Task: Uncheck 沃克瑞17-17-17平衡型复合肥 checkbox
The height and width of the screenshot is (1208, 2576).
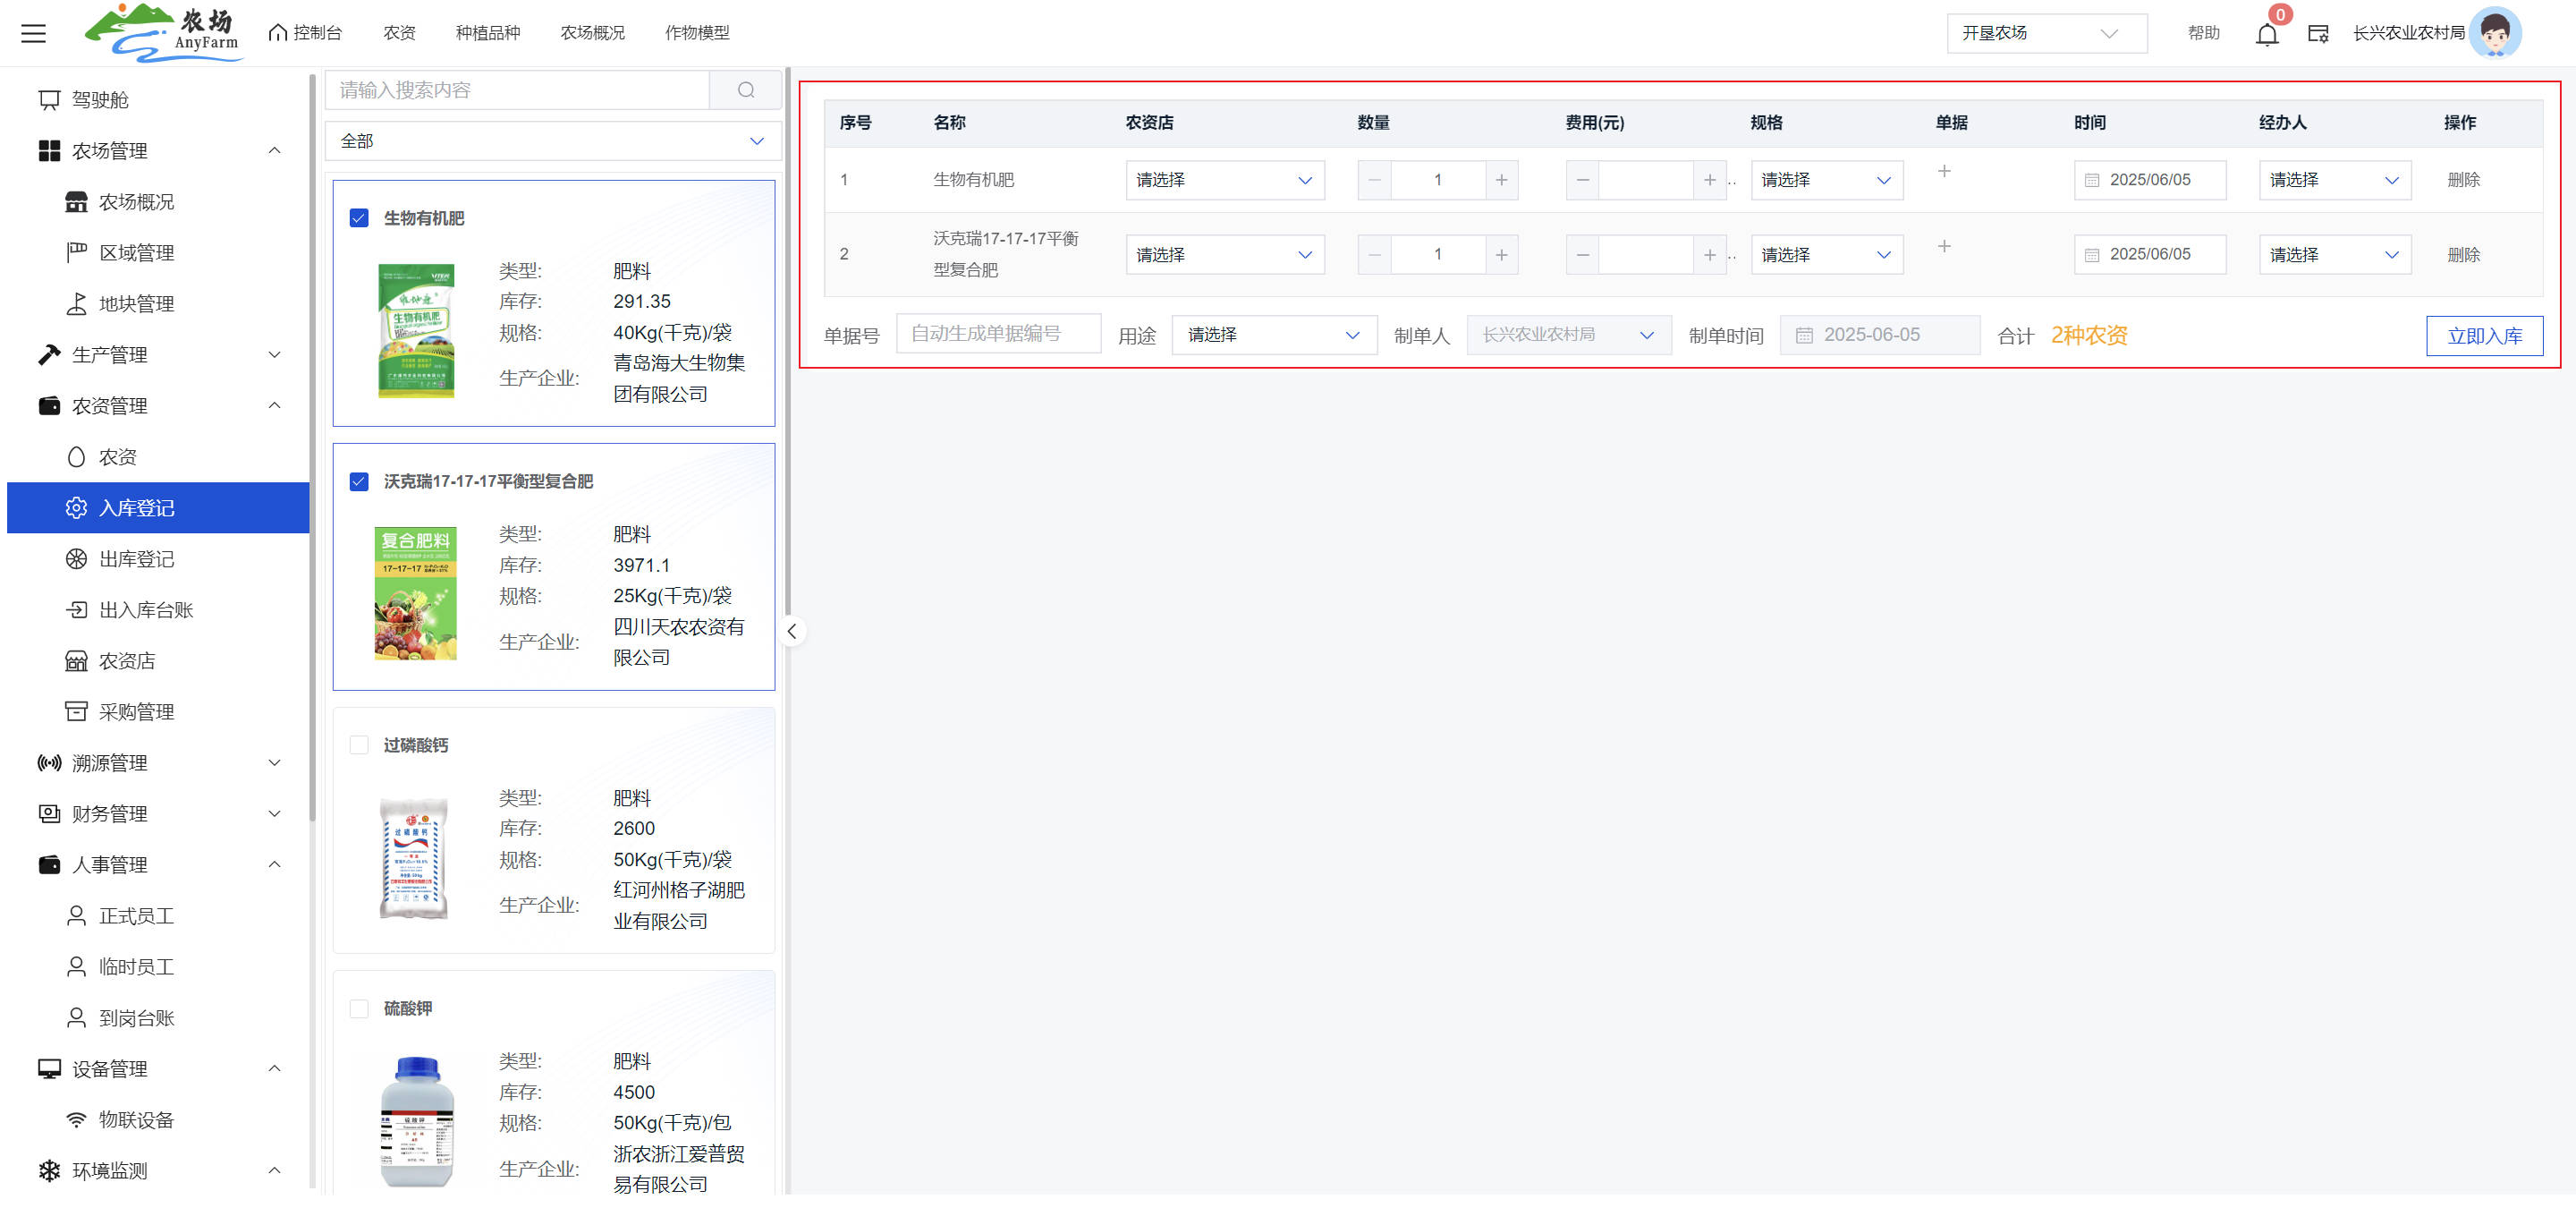Action: coord(359,482)
